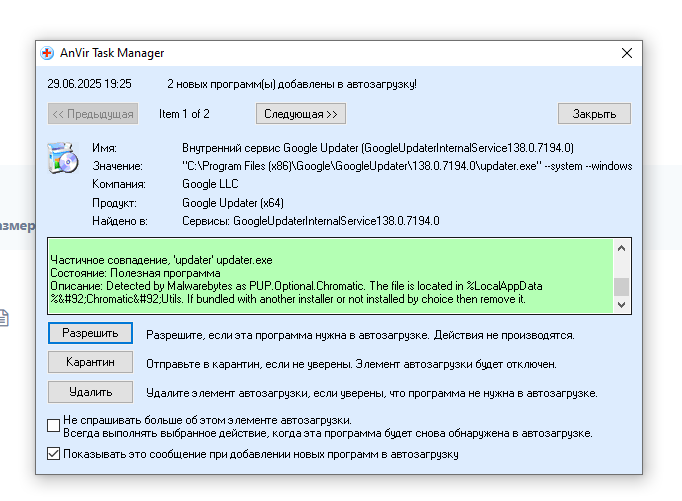
Task: Click the description scrollbar up arrow
Action: click(x=621, y=247)
